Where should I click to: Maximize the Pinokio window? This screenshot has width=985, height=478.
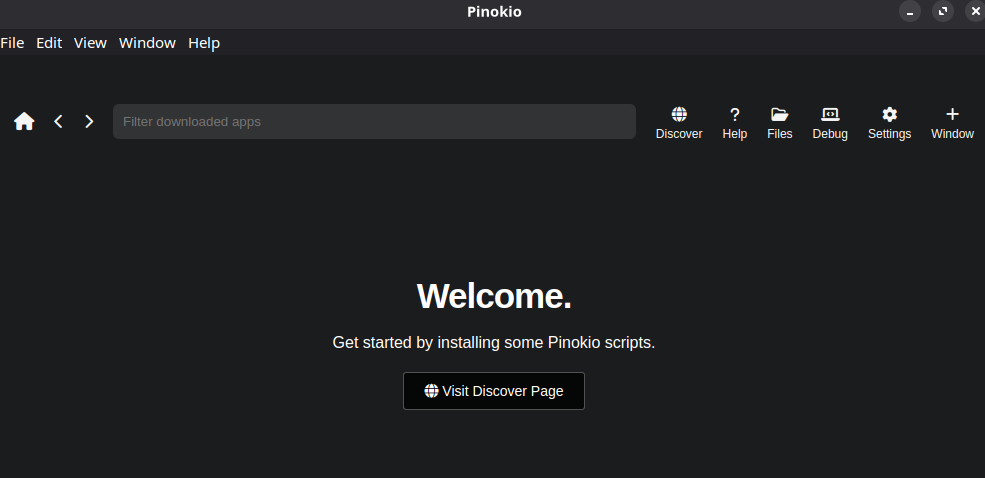click(x=943, y=11)
